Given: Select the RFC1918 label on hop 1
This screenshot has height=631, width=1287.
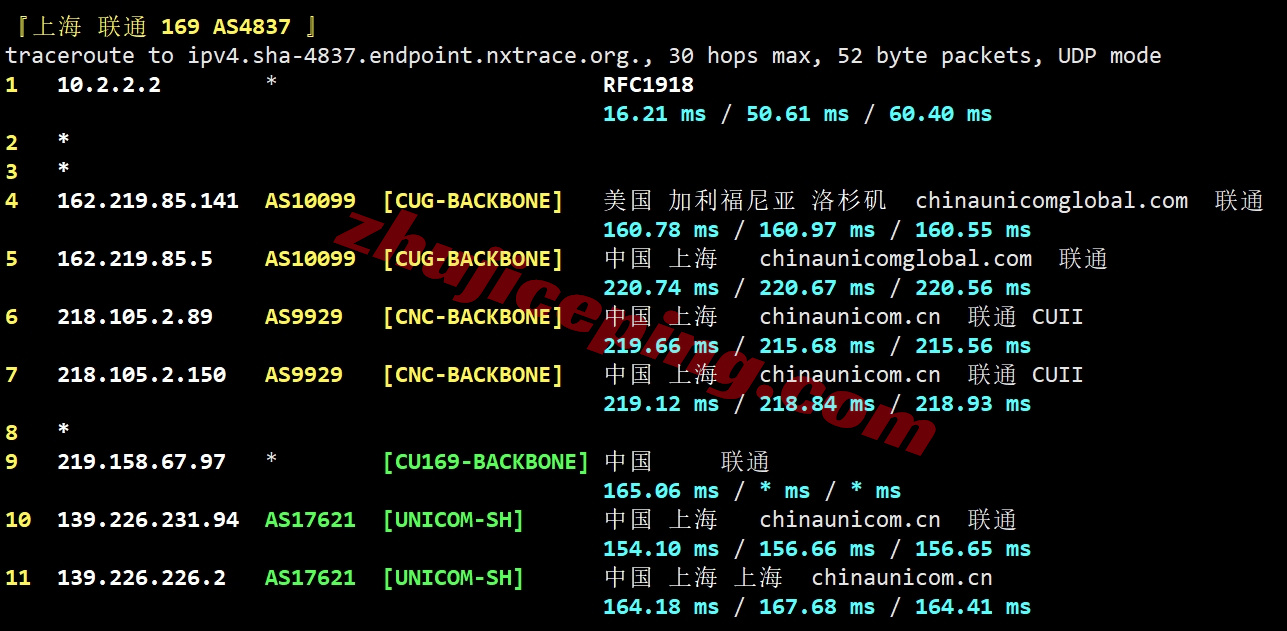Looking at the screenshot, I should tap(647, 85).
